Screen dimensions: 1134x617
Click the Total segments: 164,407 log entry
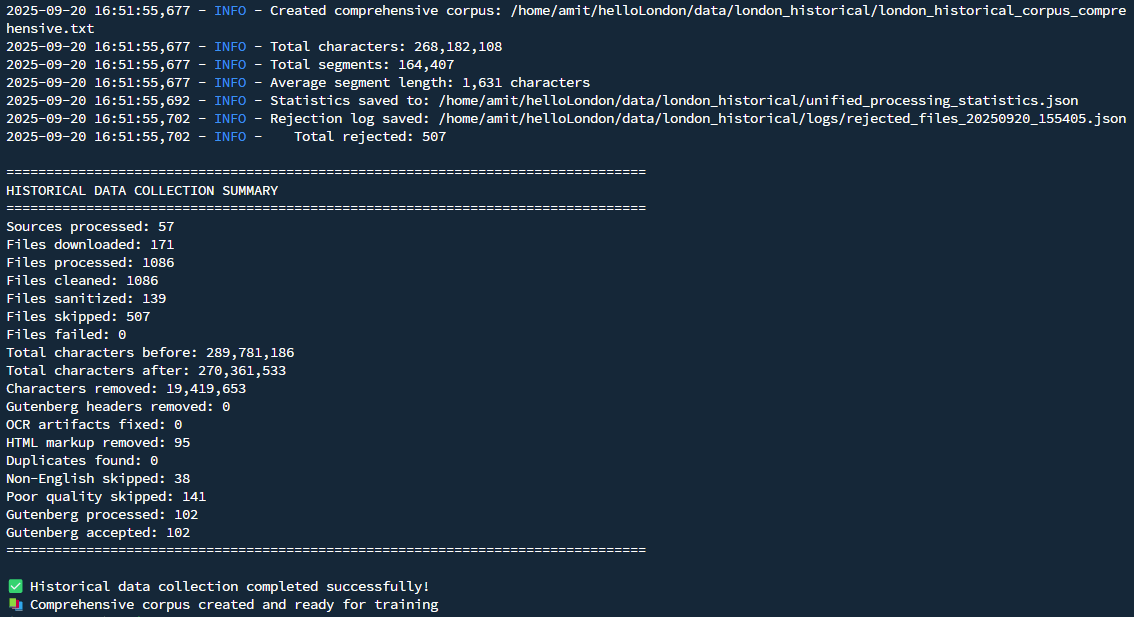pos(362,65)
